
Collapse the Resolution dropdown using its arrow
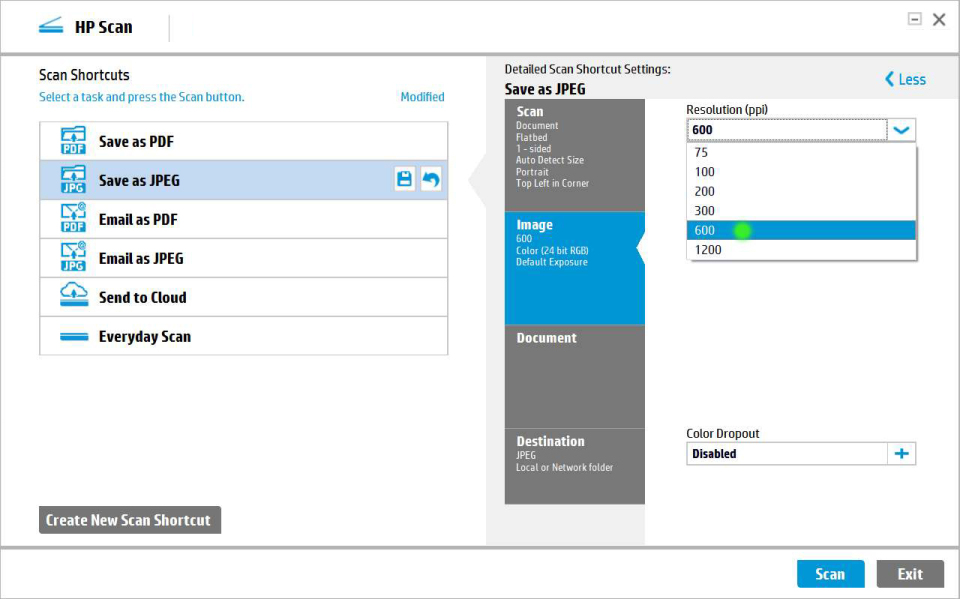coord(901,130)
